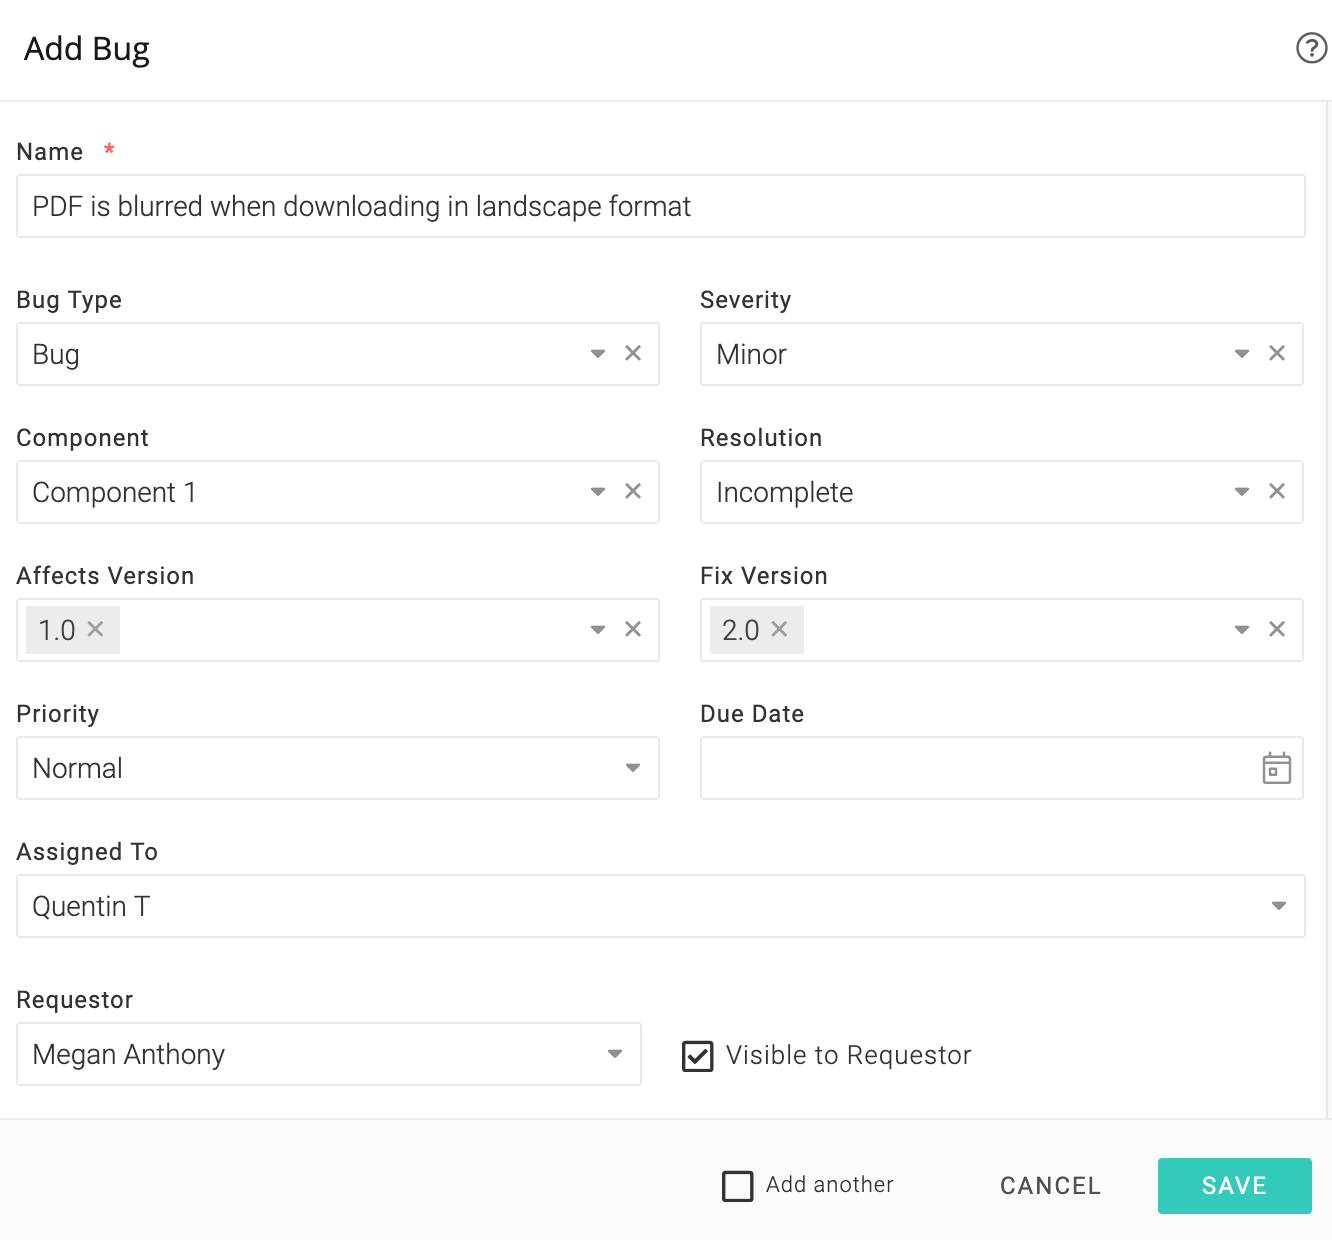Open the Severity dropdown arrow
The image size is (1332, 1240).
[1241, 353]
